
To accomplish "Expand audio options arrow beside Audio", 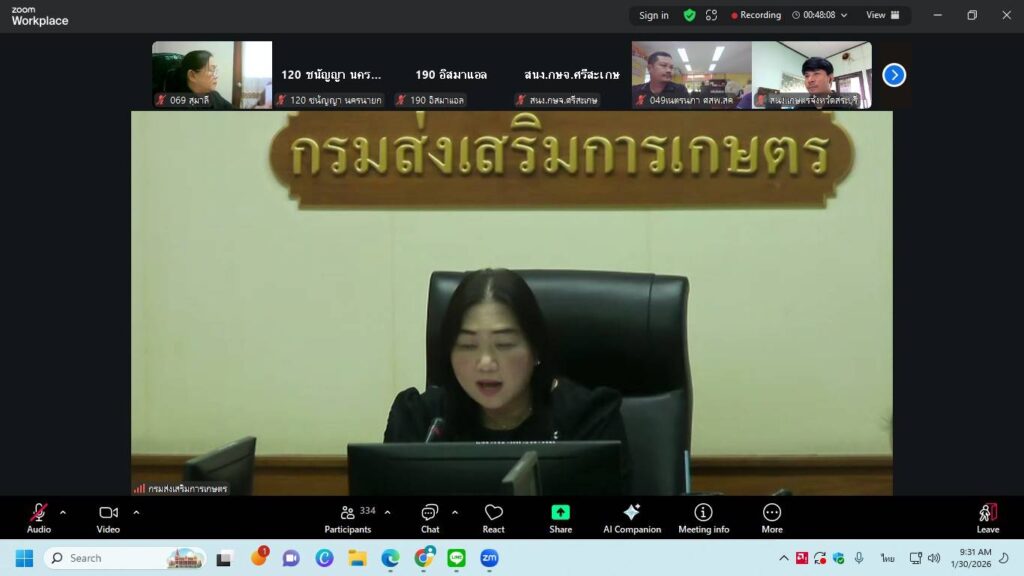I will click(63, 512).
